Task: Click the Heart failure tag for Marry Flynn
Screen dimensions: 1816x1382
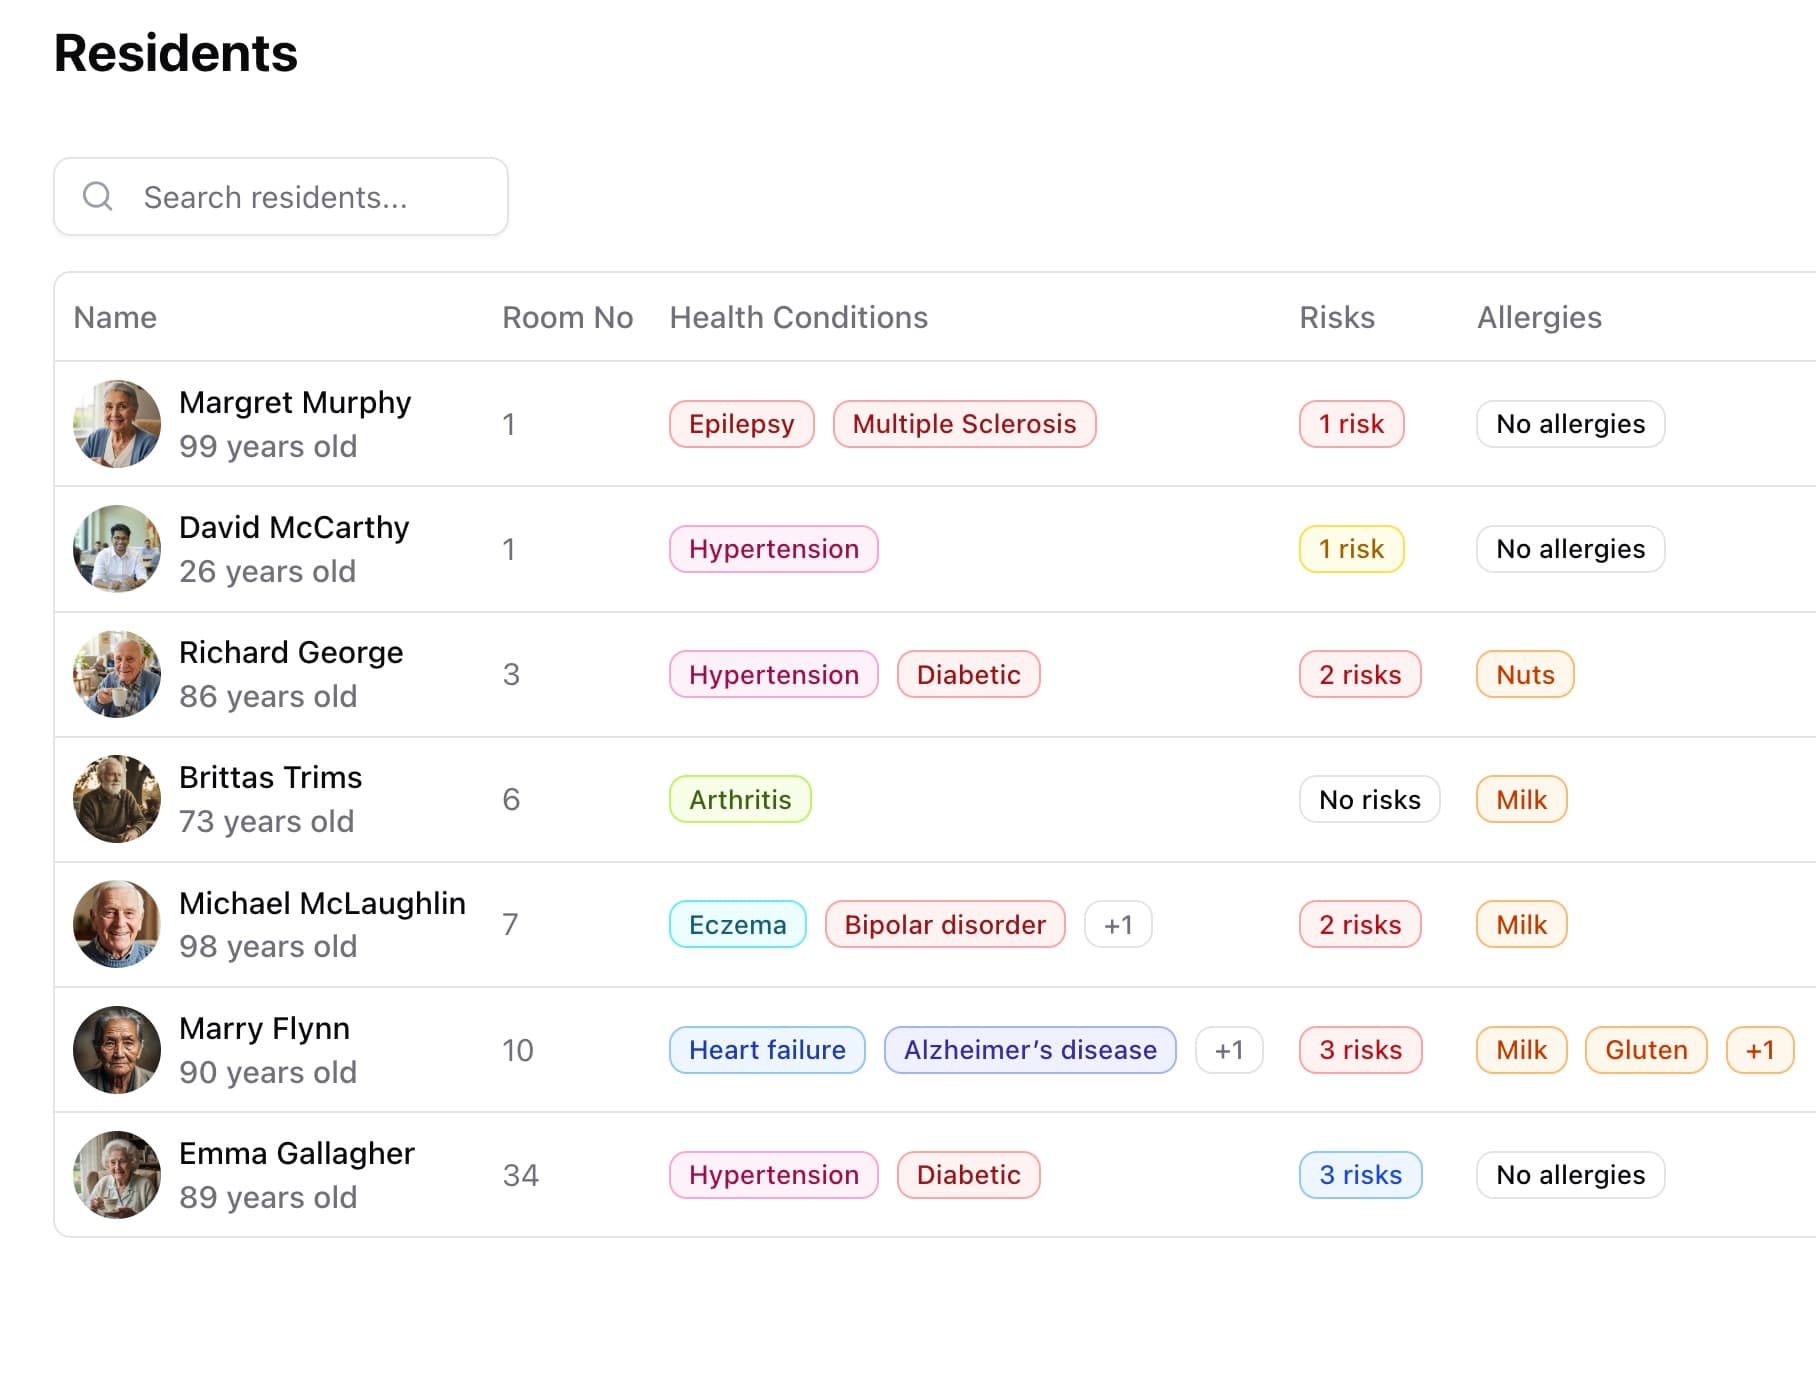Action: 766,1049
